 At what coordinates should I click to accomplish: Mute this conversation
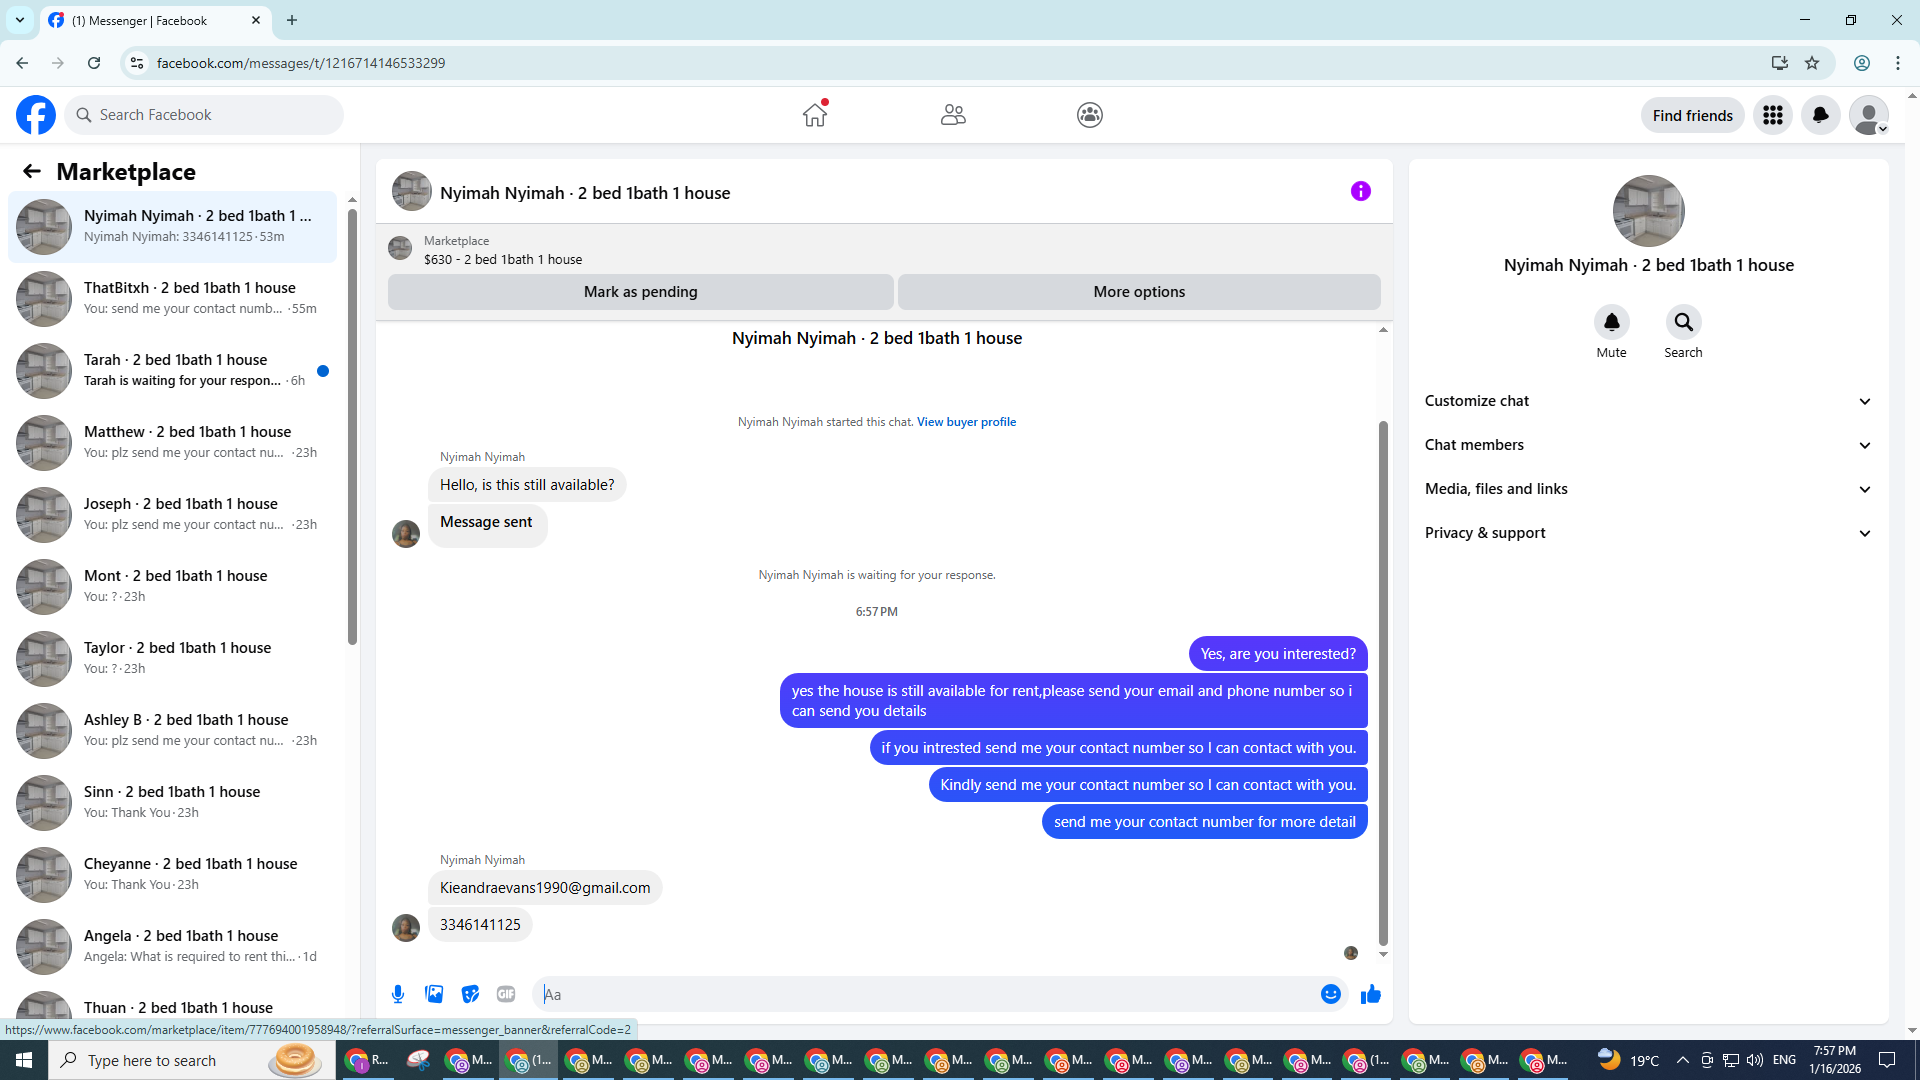pyautogui.click(x=1611, y=323)
